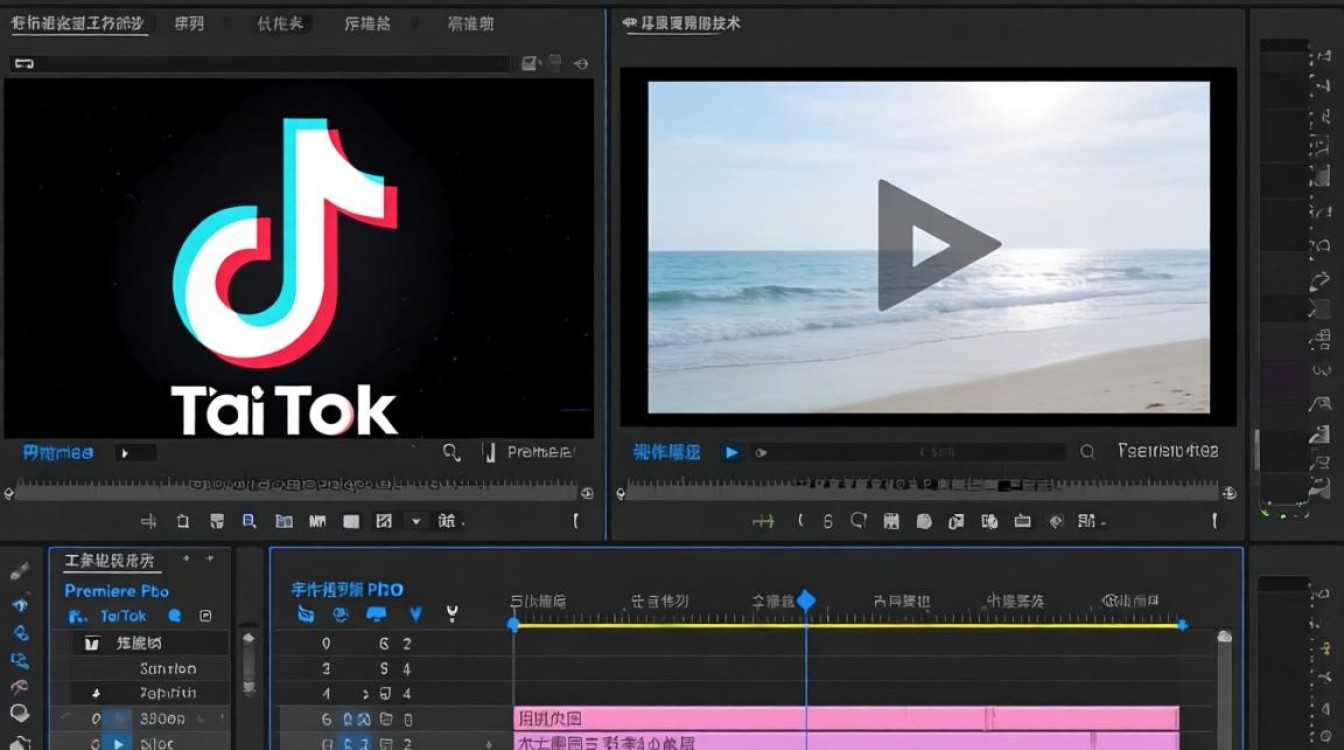The height and width of the screenshot is (750, 1344).
Task: Click the blue play box in the 'Siloc' row
Action: point(119,743)
